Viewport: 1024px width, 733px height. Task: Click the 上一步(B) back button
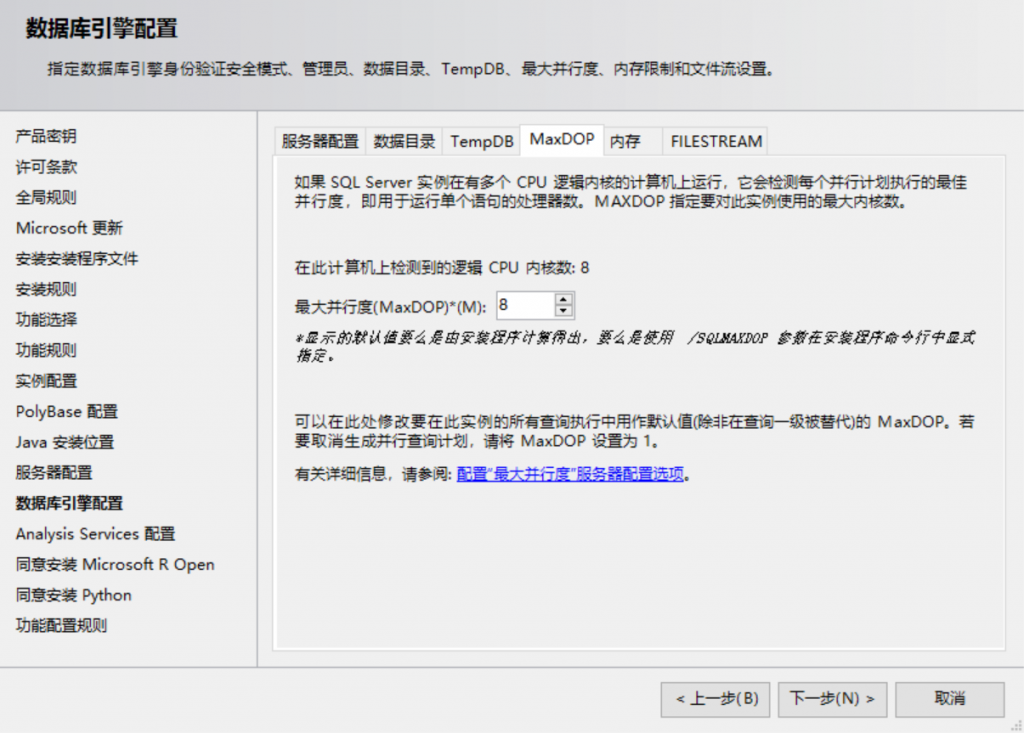[x=715, y=699]
